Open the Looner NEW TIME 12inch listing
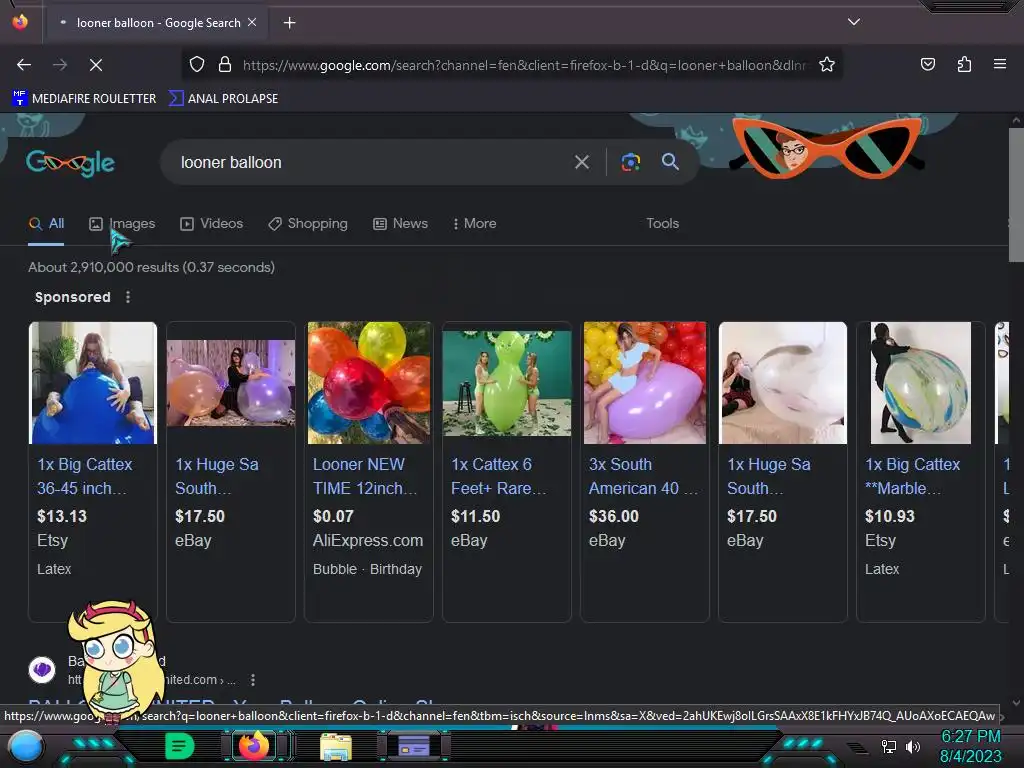Image resolution: width=1024 pixels, height=768 pixels. coord(364,476)
